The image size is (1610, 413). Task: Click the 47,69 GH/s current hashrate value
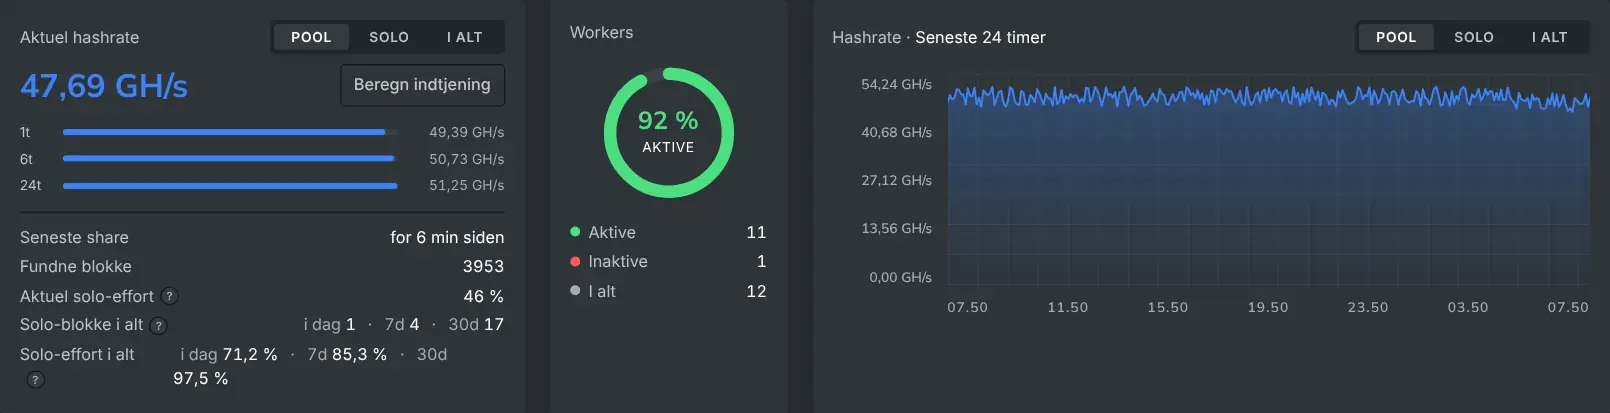(104, 86)
